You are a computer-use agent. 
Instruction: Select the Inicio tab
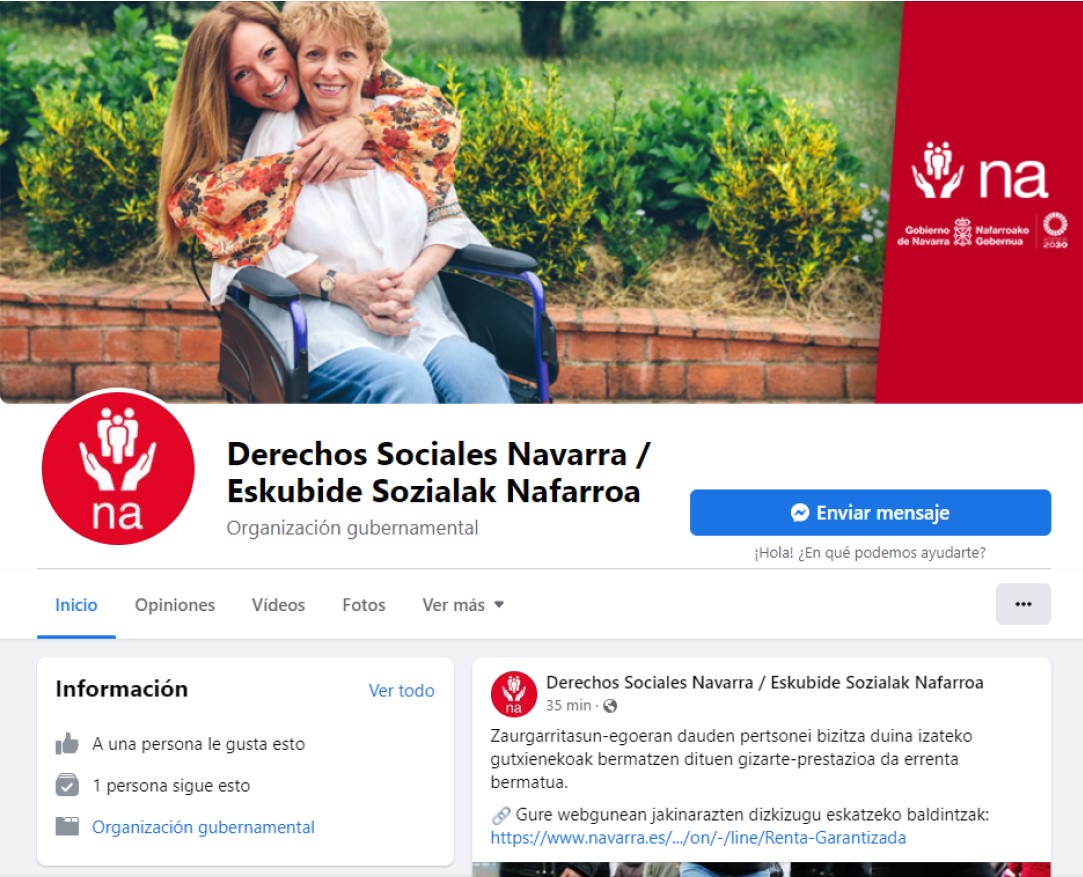coord(76,605)
